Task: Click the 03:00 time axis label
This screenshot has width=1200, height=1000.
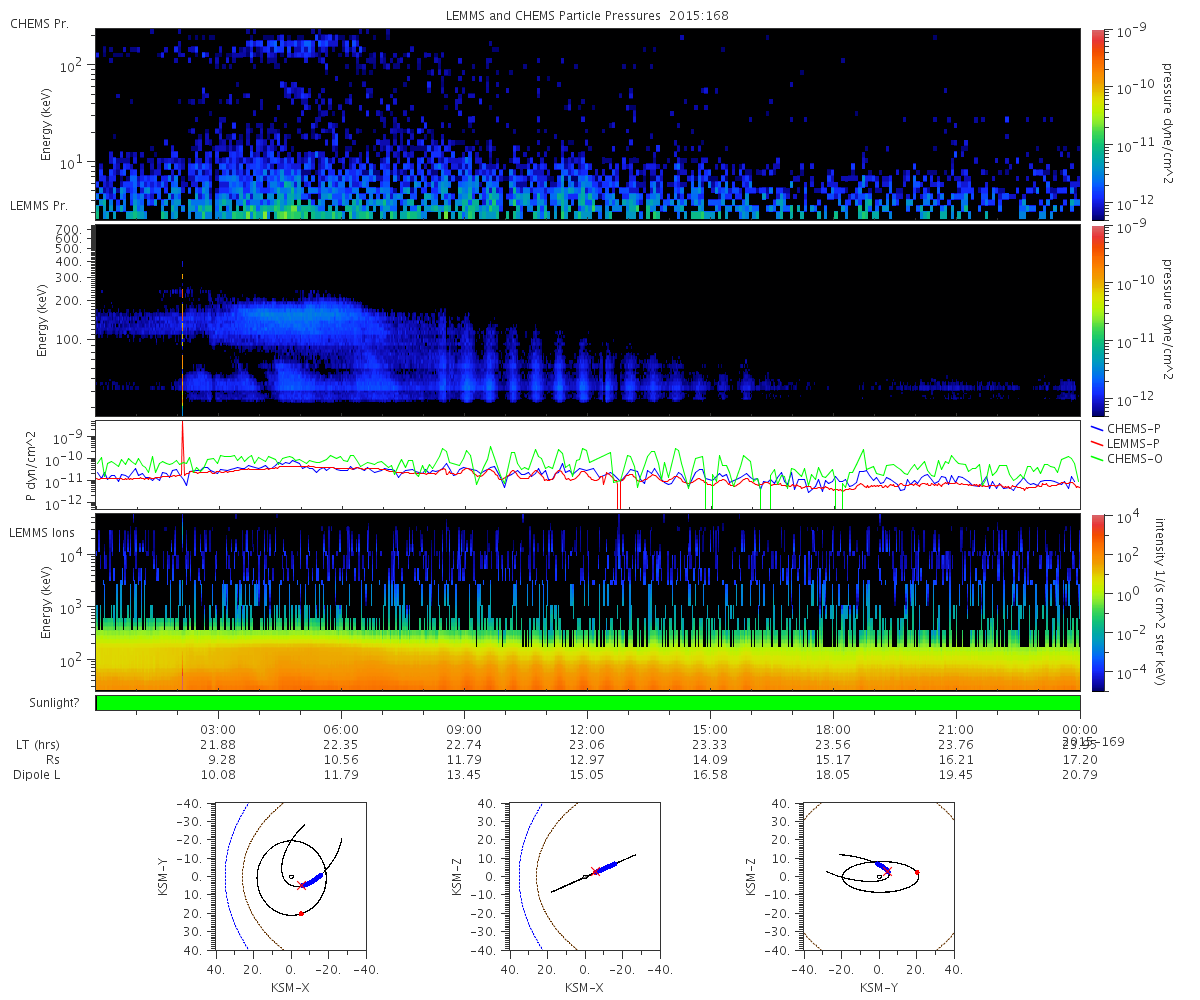Action: [x=219, y=730]
